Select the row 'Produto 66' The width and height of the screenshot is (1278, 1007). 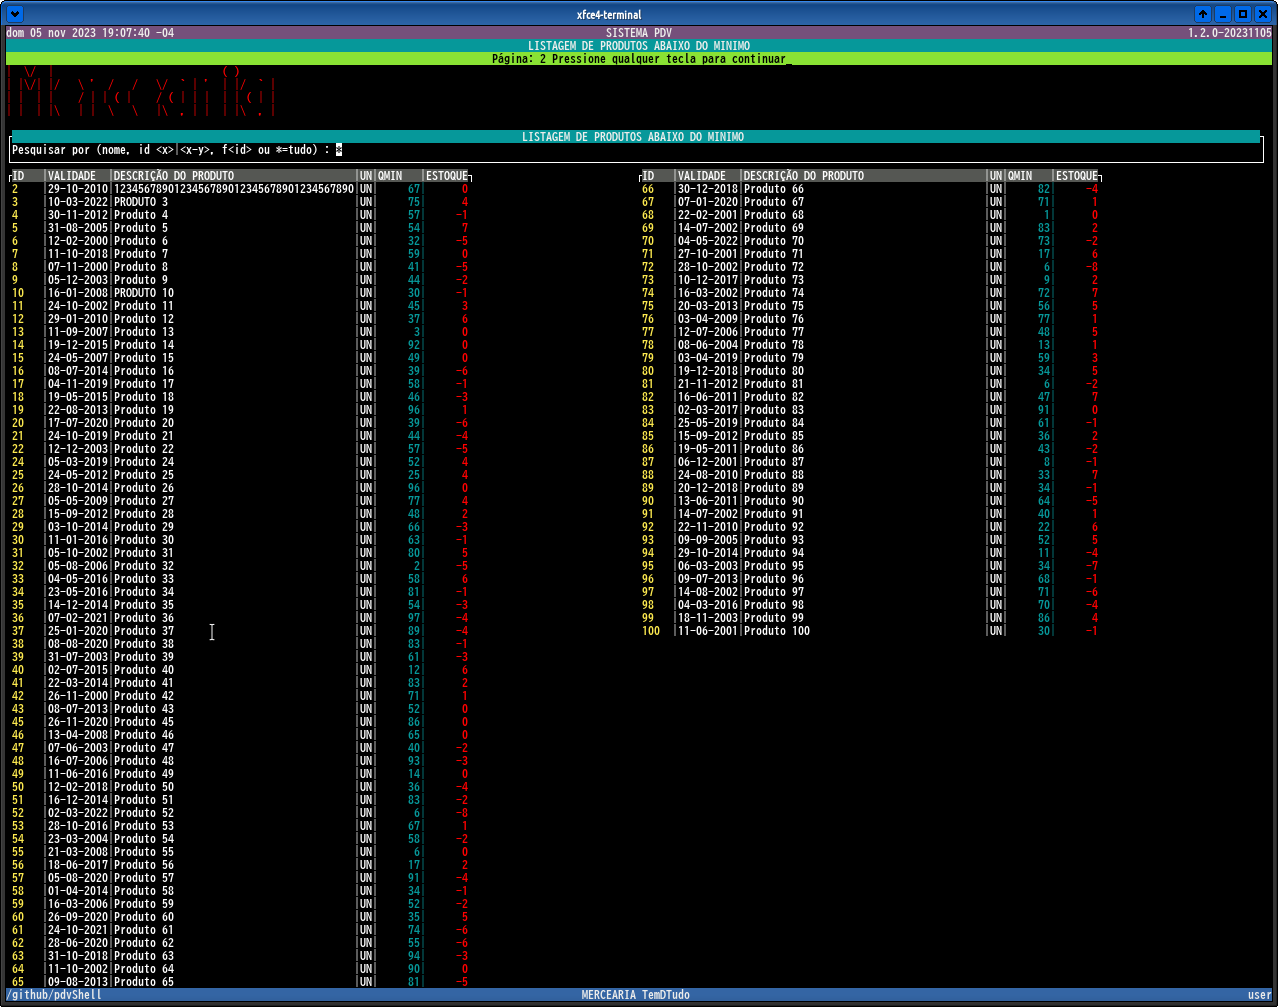click(x=870, y=189)
